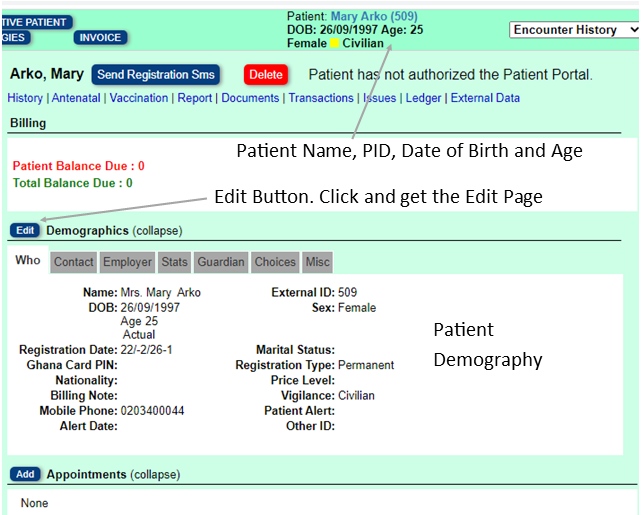
Task: Open the Invoice button in top bar
Action: 100,38
